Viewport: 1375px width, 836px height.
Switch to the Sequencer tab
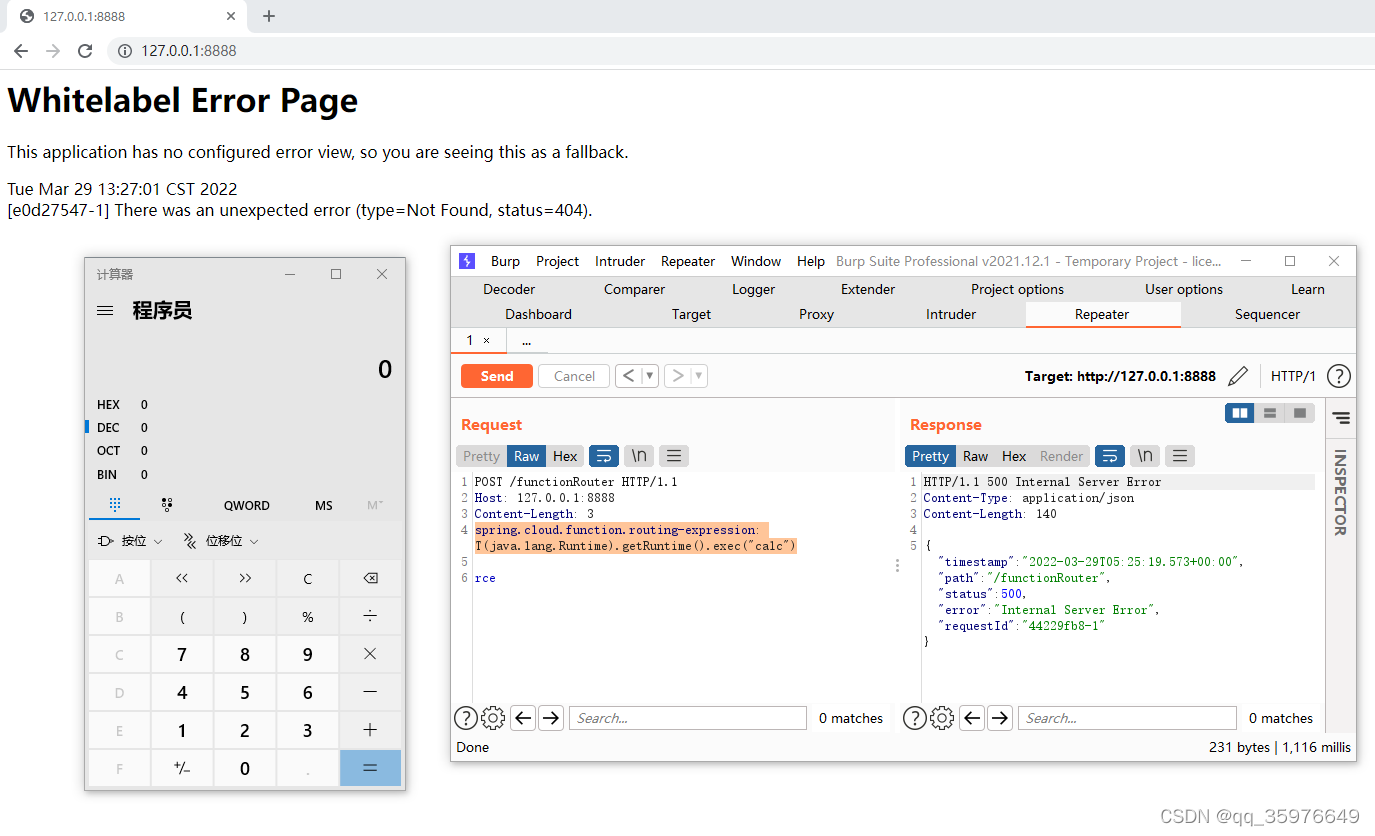coord(1267,314)
